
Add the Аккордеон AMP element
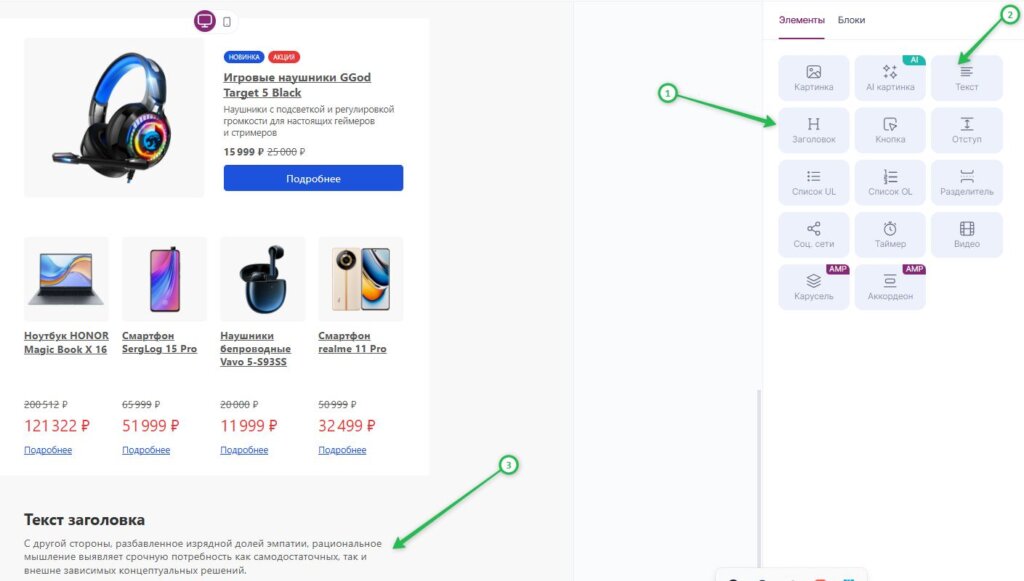(890, 286)
